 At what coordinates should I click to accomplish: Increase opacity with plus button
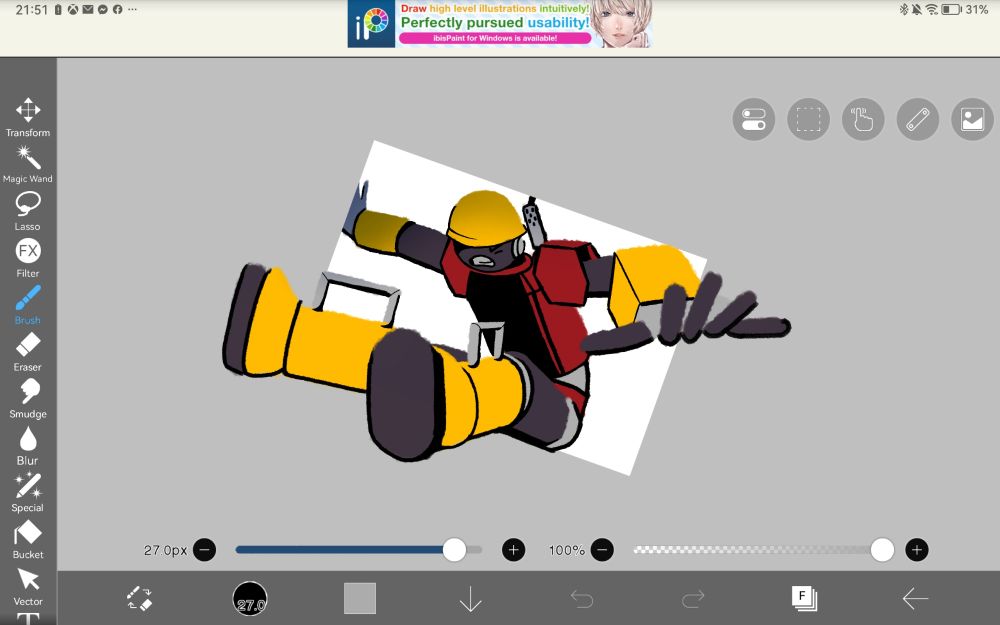tap(916, 550)
